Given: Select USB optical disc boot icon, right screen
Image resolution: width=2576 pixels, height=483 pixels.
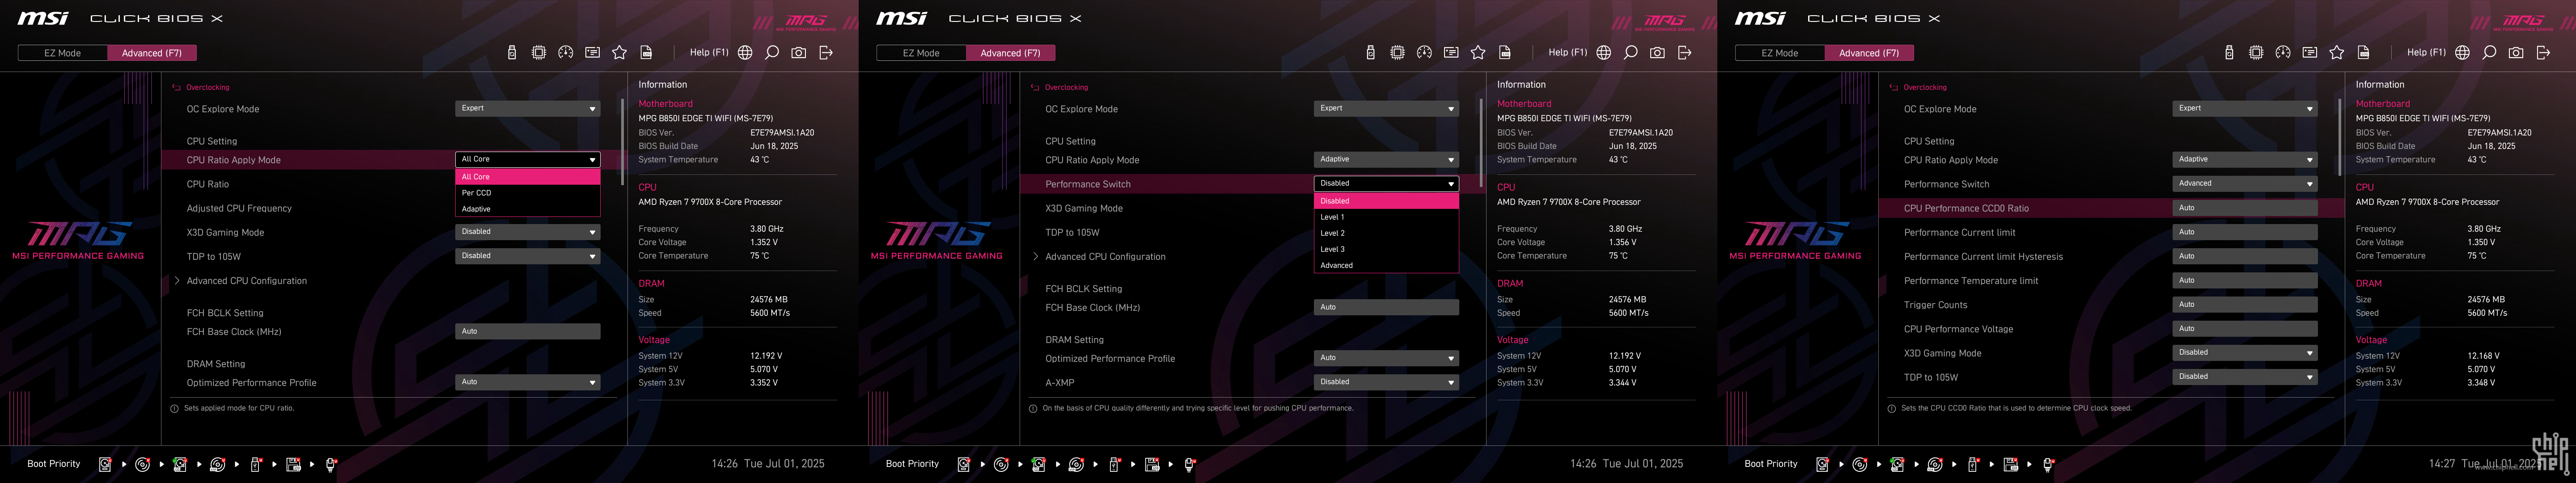Looking at the screenshot, I should 1935,464.
